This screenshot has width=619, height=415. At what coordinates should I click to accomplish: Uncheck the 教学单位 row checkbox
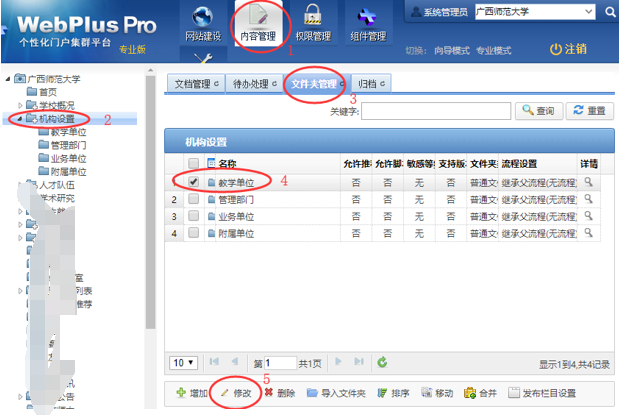coord(194,183)
